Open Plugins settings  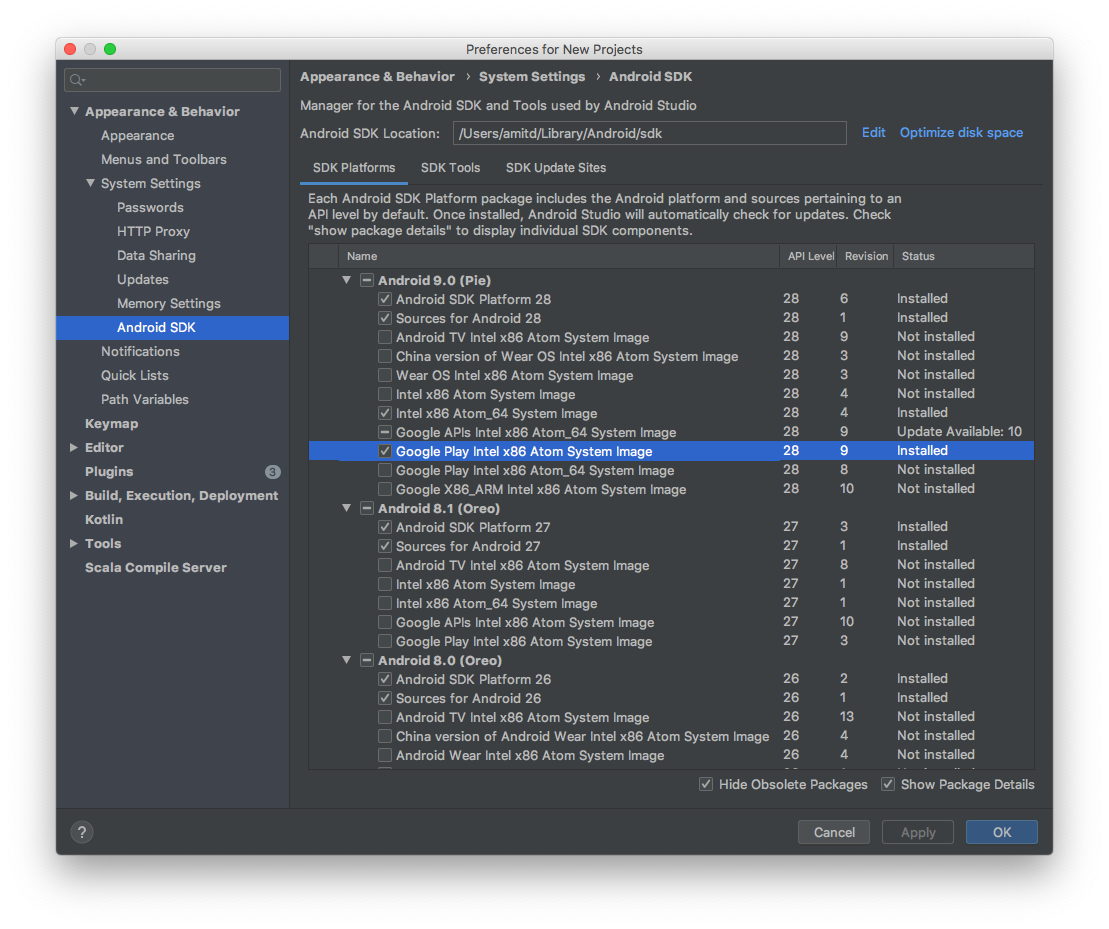[109, 472]
